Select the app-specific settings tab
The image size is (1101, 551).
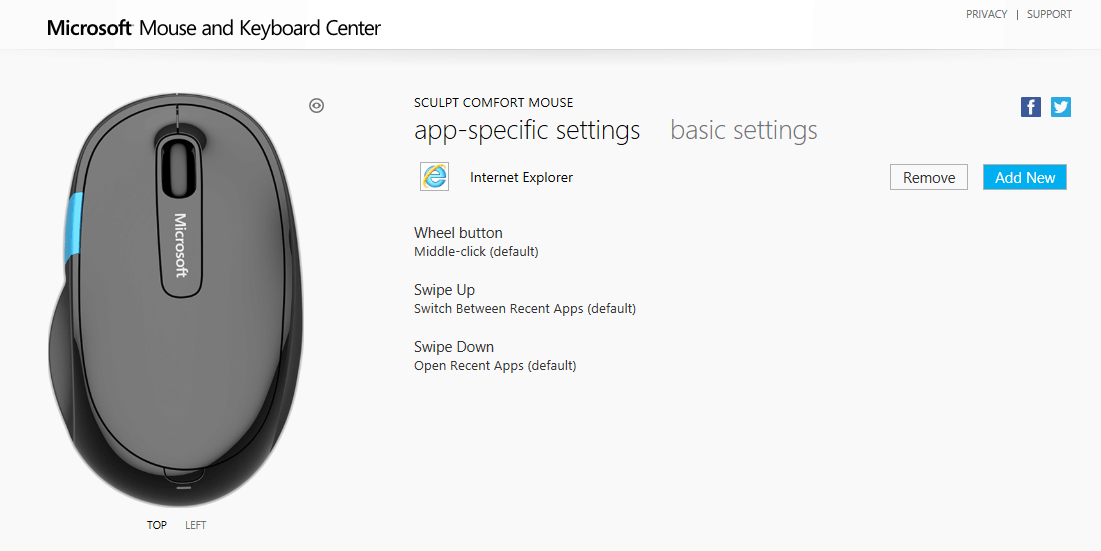point(527,131)
